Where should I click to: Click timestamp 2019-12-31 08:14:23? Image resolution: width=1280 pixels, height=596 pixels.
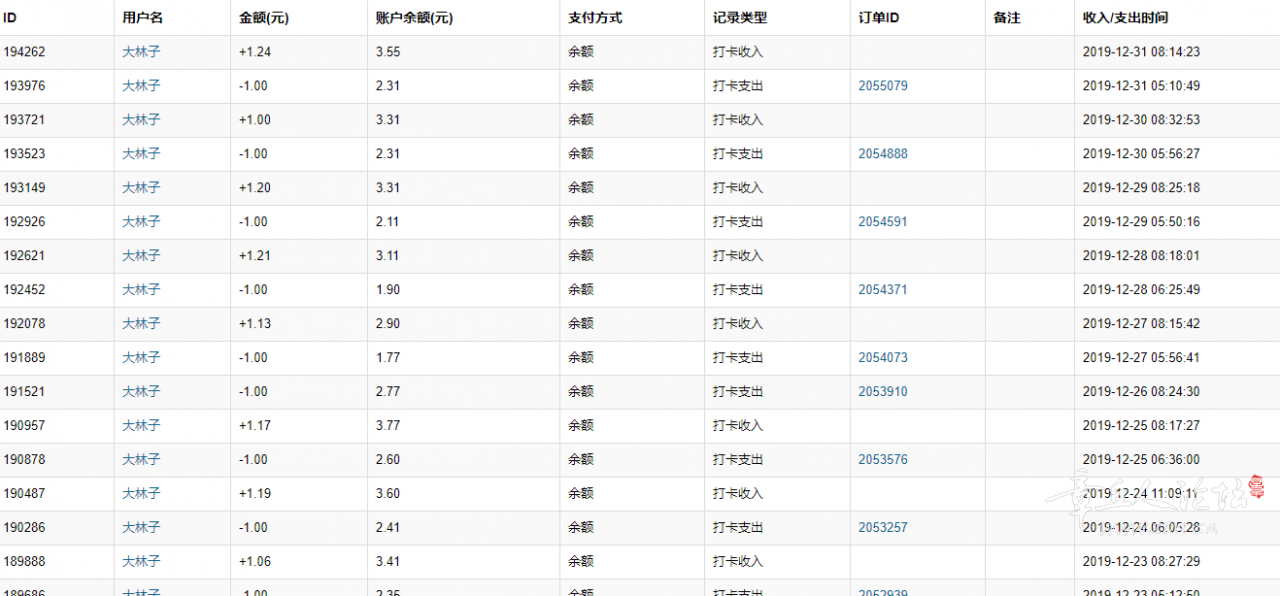point(1141,52)
